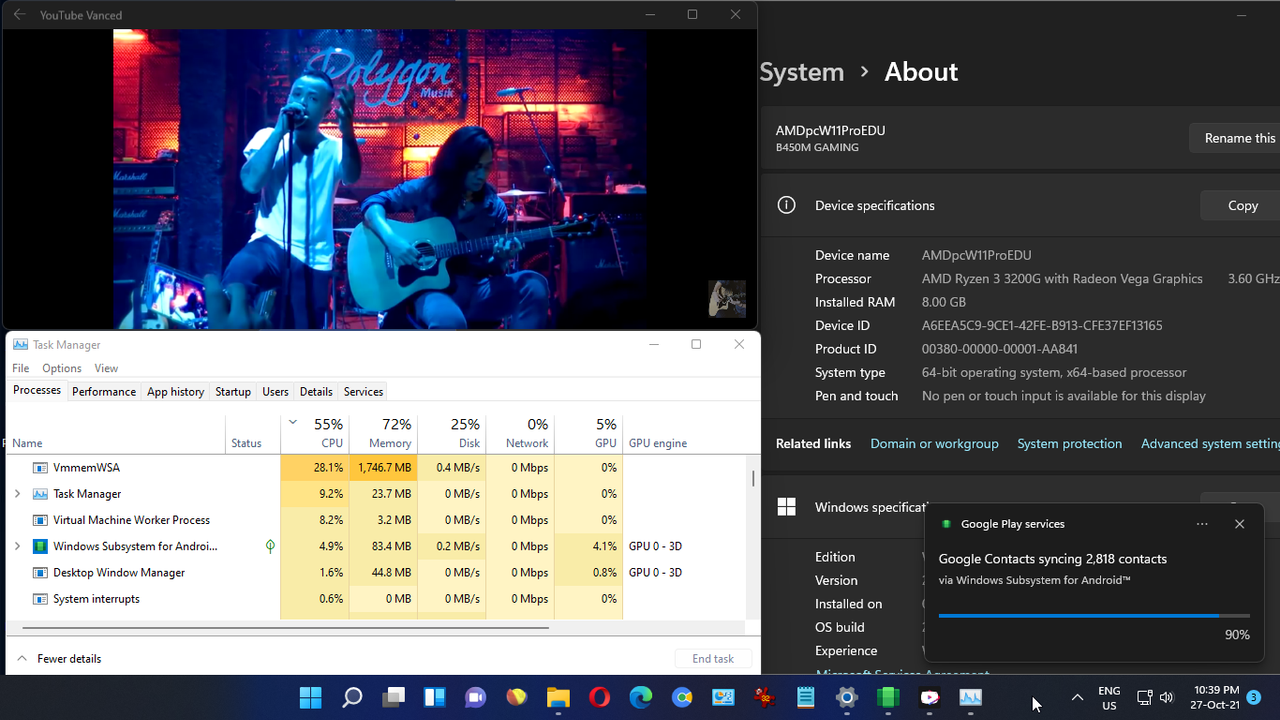Open Settings gear icon in taskbar
The image size is (1280, 720).
(x=847, y=697)
